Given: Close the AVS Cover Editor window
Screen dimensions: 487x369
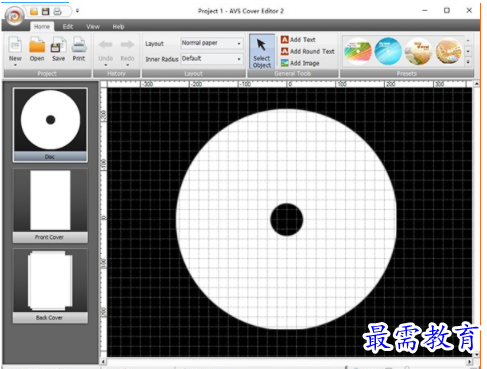Looking at the screenshot, I should [469, 11].
